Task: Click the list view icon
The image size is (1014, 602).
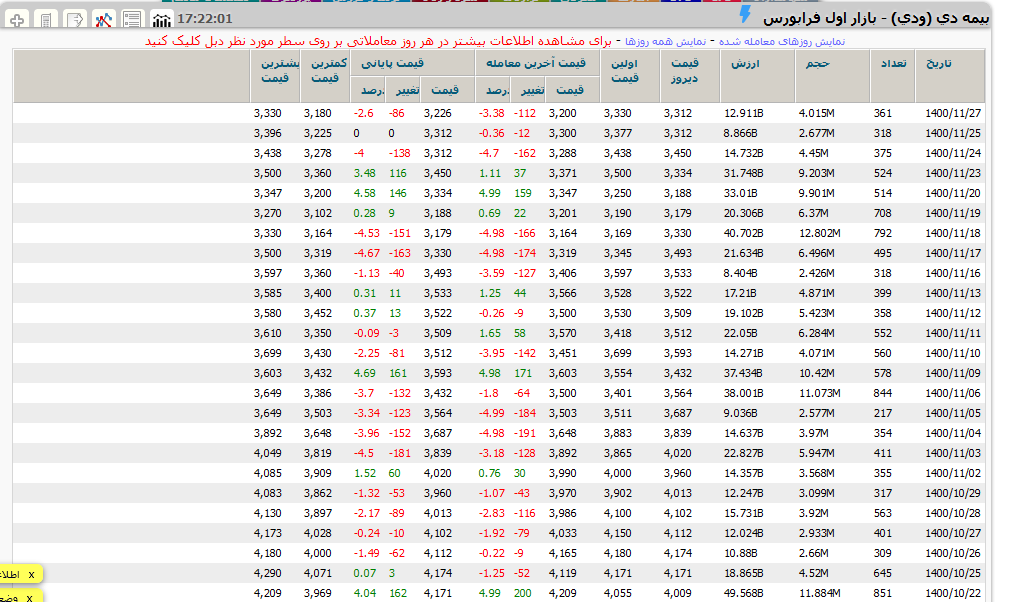Action: point(132,19)
